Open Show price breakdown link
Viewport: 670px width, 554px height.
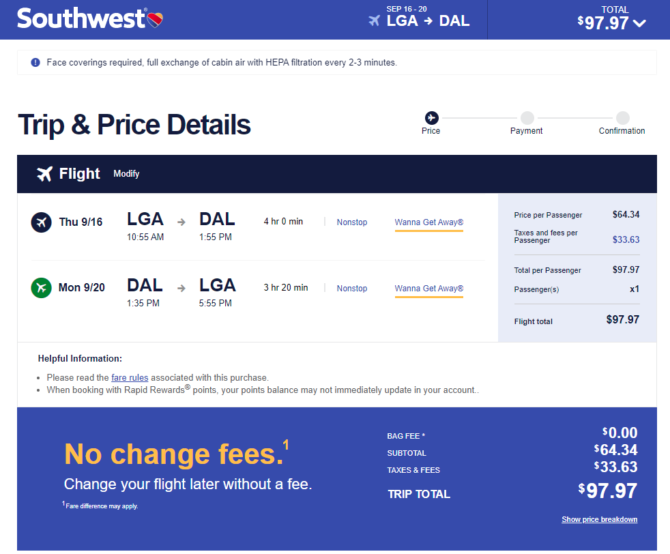point(599,519)
